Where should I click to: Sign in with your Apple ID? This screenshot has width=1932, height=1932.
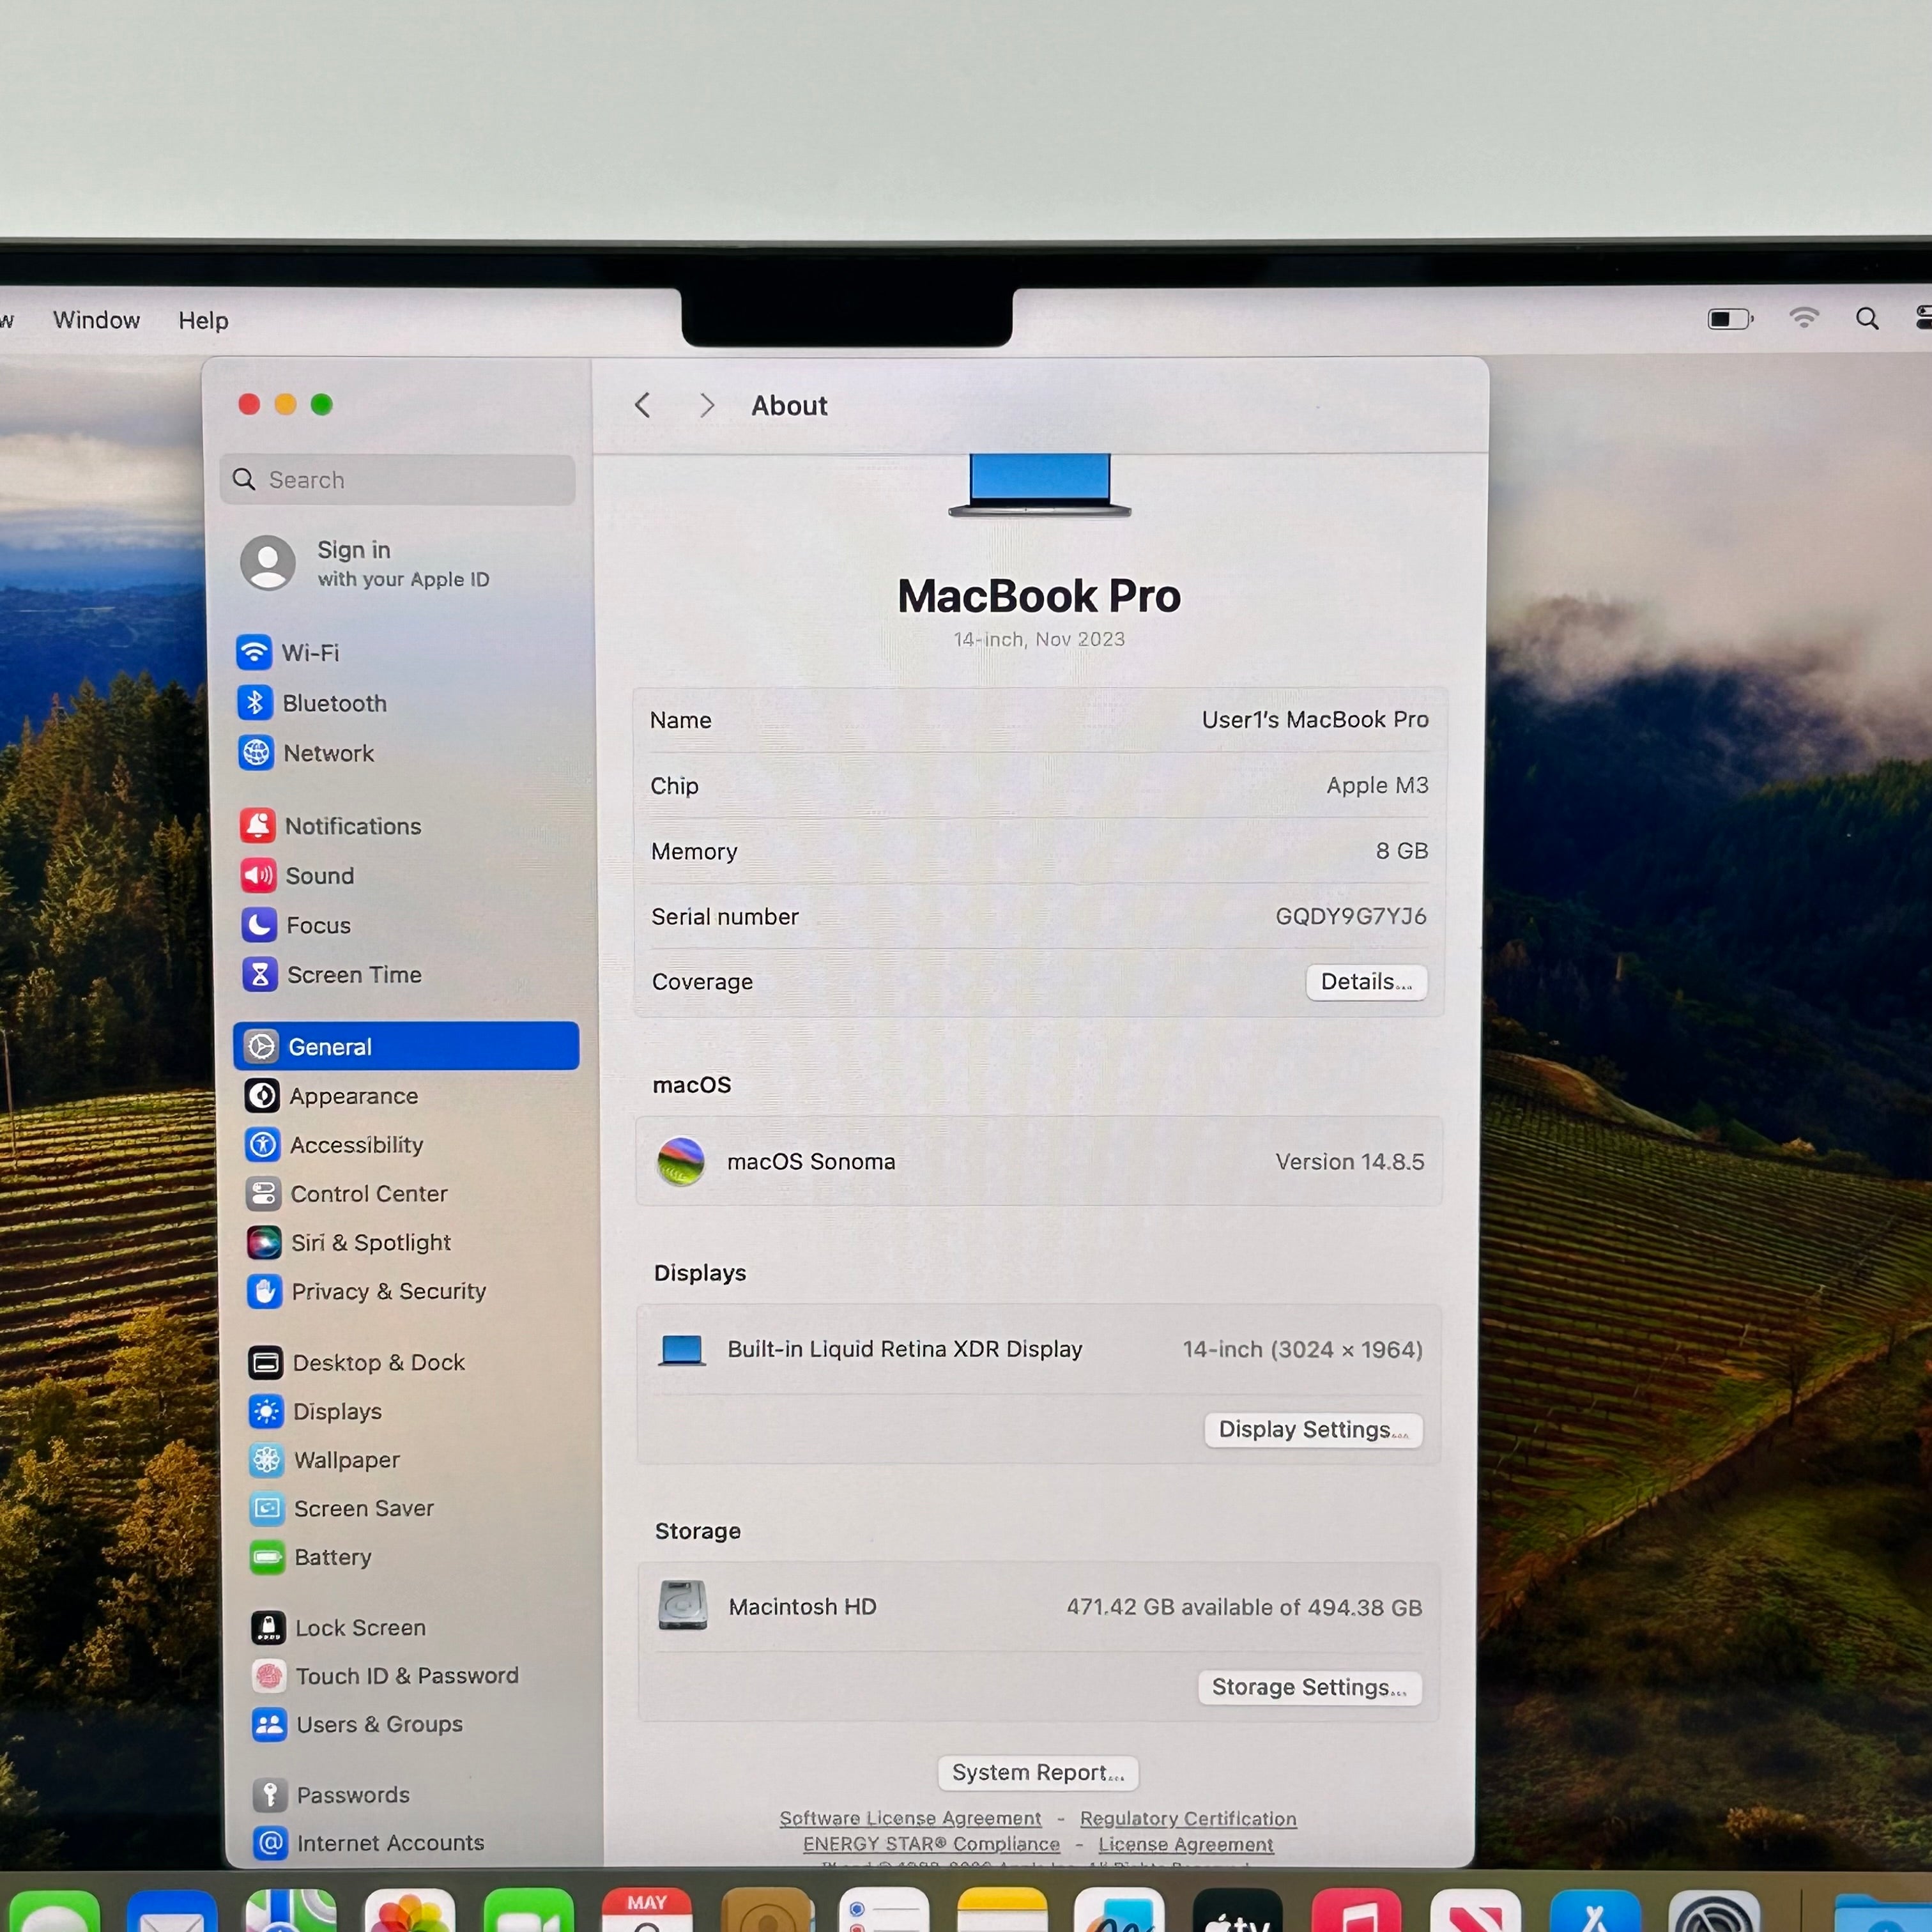tap(366, 563)
